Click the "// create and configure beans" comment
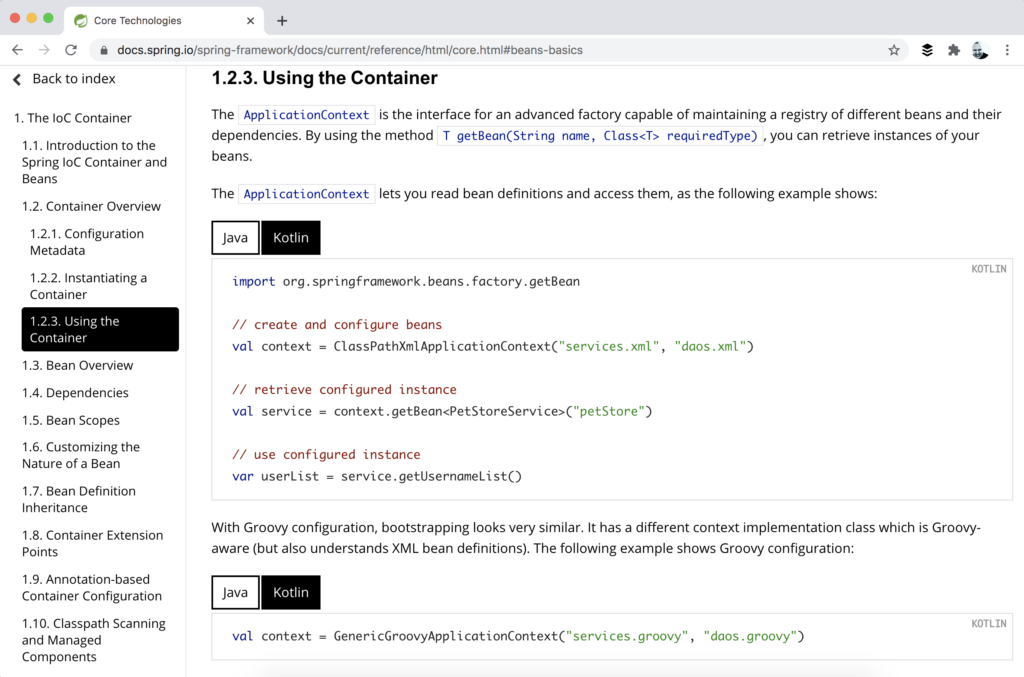Image resolution: width=1024 pixels, height=677 pixels. coord(337,324)
